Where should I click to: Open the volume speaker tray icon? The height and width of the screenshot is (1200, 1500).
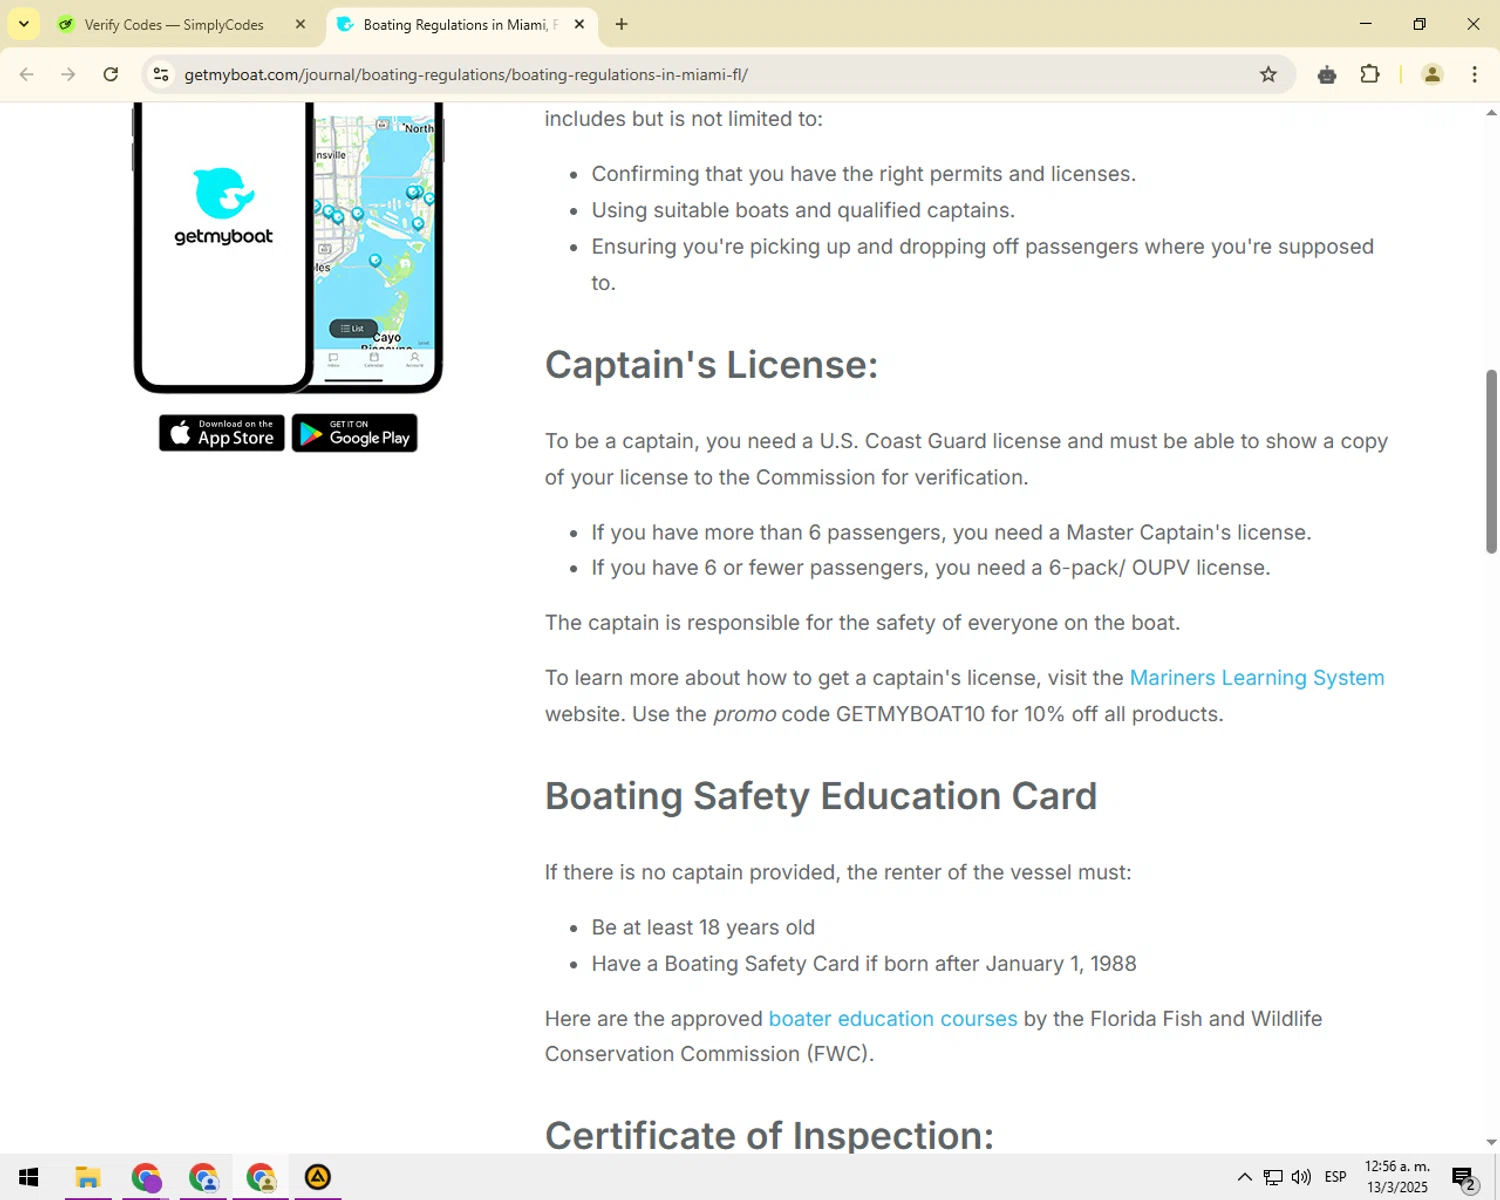point(1301,1177)
